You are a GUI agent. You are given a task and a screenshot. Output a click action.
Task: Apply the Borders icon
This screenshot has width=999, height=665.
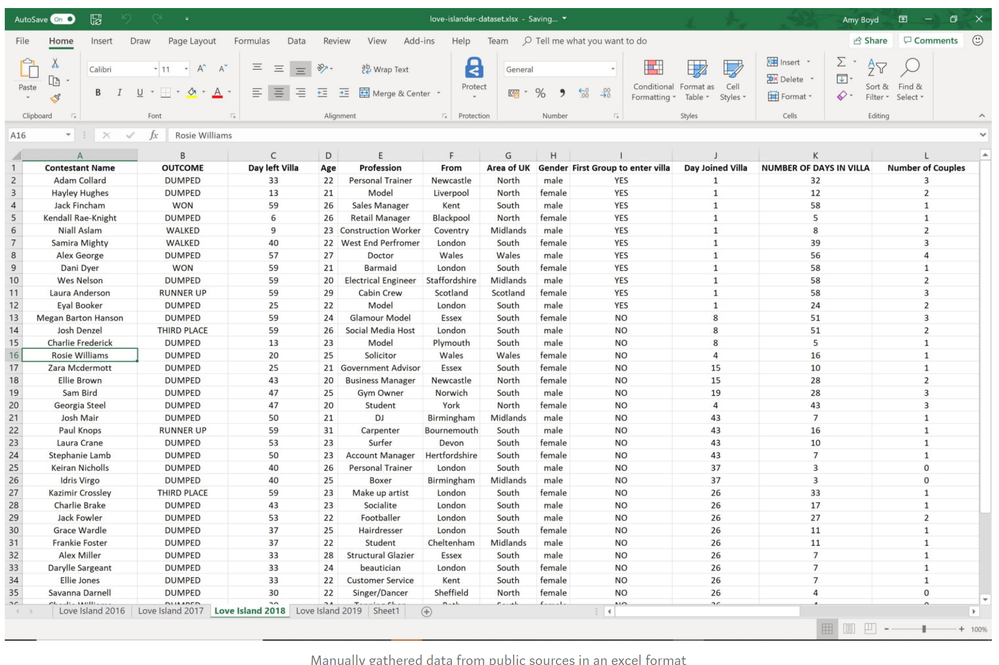point(166,93)
